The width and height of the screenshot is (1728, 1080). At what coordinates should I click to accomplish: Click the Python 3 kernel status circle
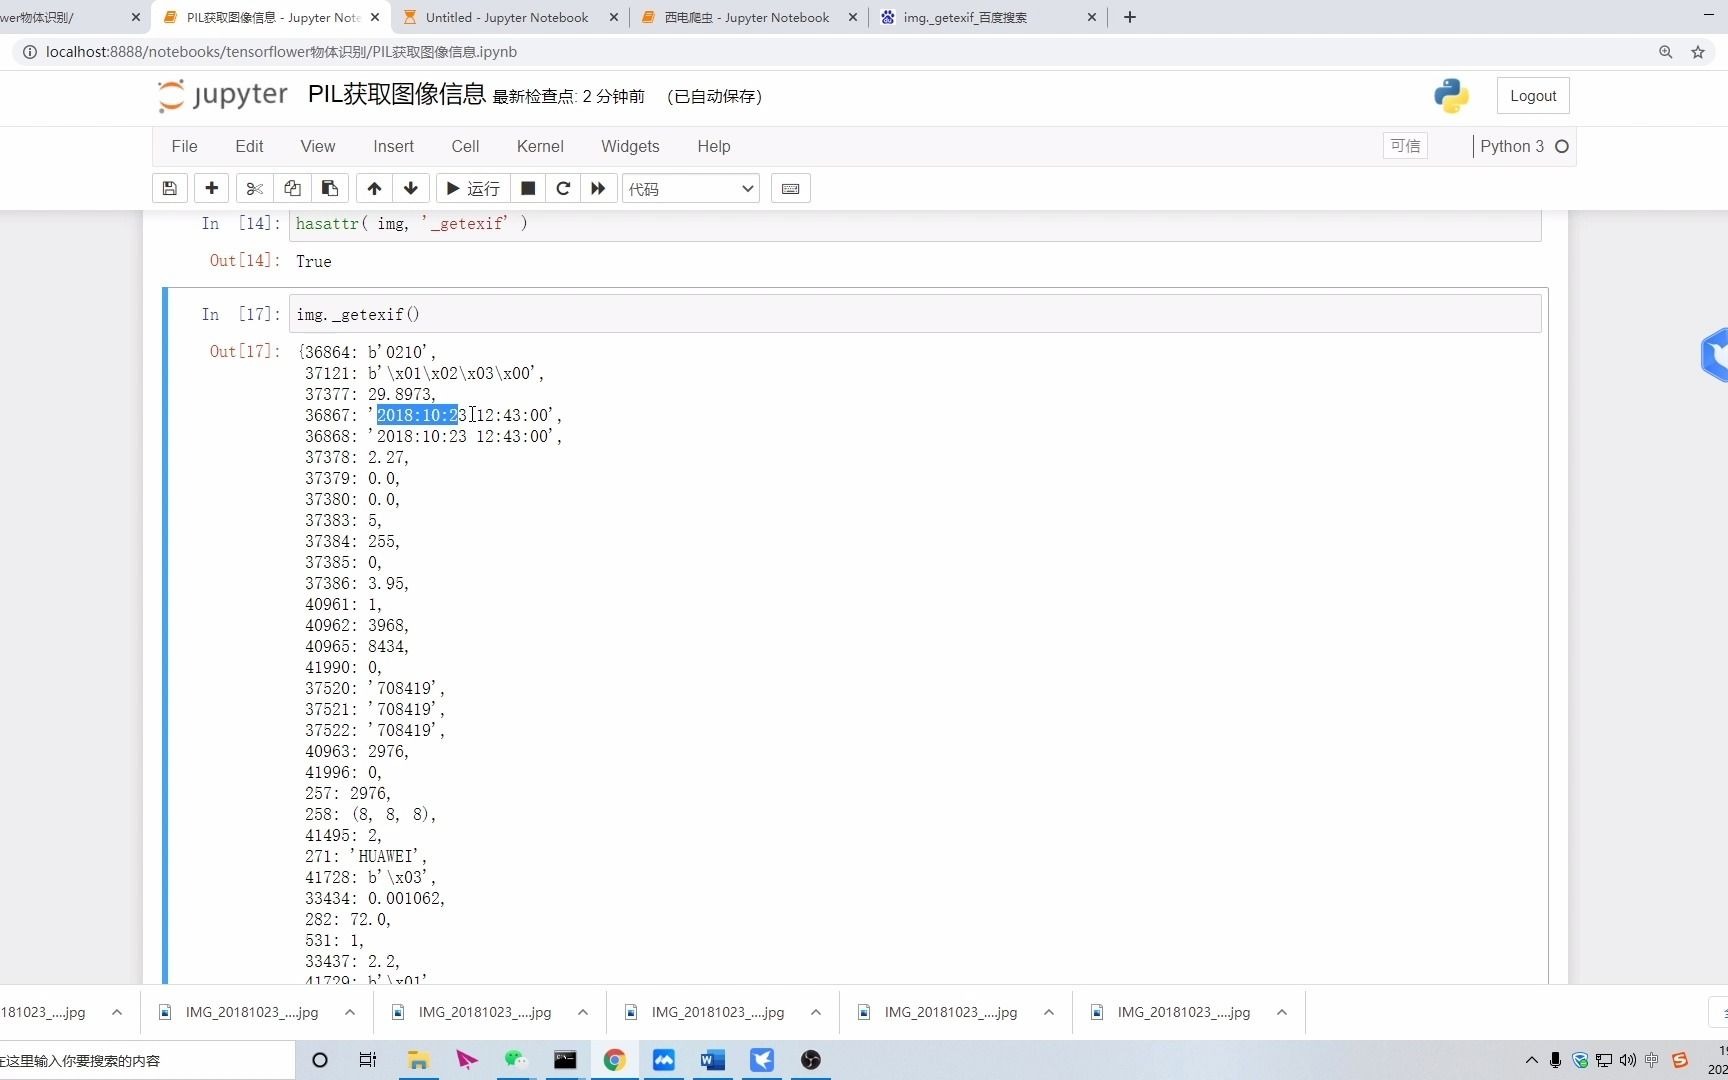tap(1562, 147)
